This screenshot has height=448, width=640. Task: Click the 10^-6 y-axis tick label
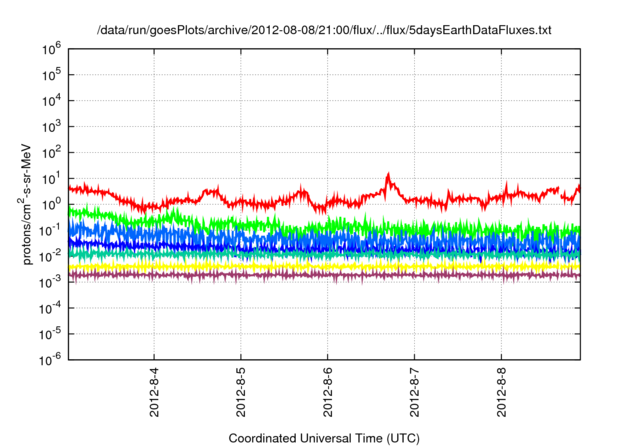click(x=51, y=359)
